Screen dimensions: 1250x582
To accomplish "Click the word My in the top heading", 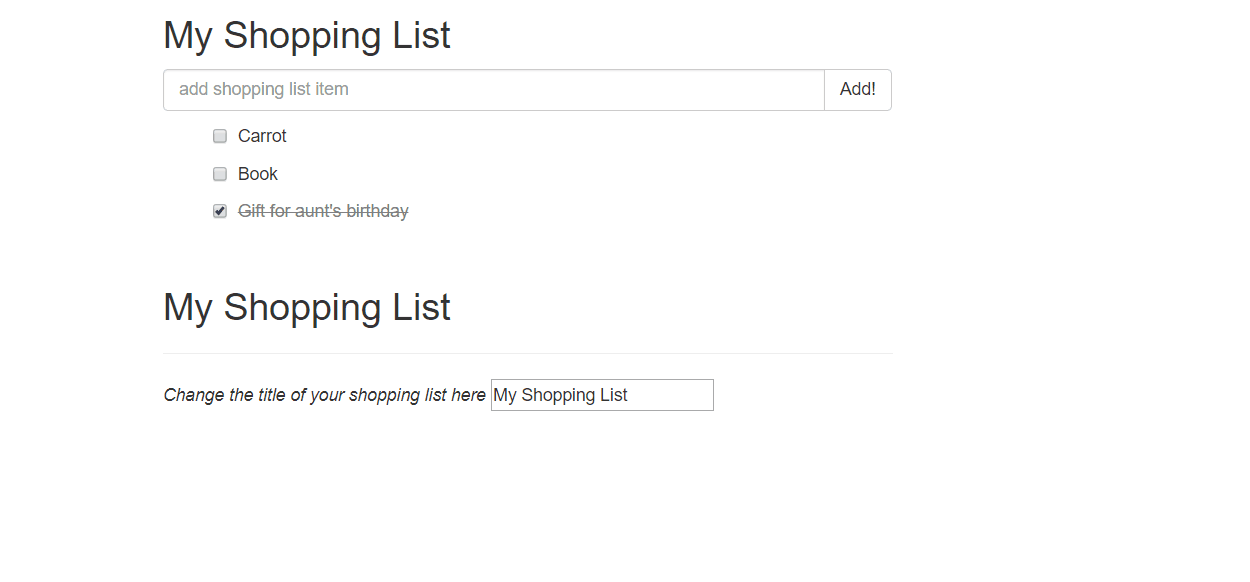I will [187, 36].
